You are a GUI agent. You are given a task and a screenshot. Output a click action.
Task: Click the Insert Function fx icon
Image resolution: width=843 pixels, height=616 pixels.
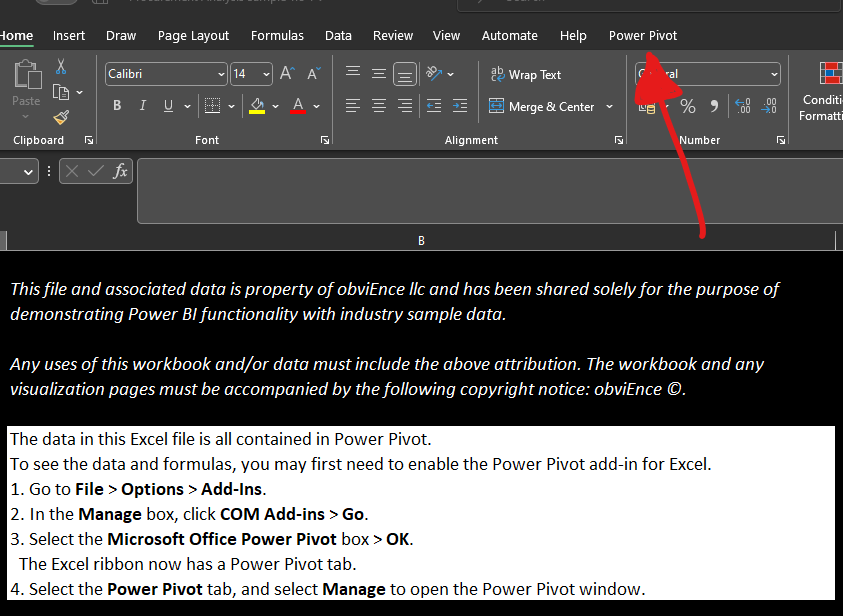point(120,171)
